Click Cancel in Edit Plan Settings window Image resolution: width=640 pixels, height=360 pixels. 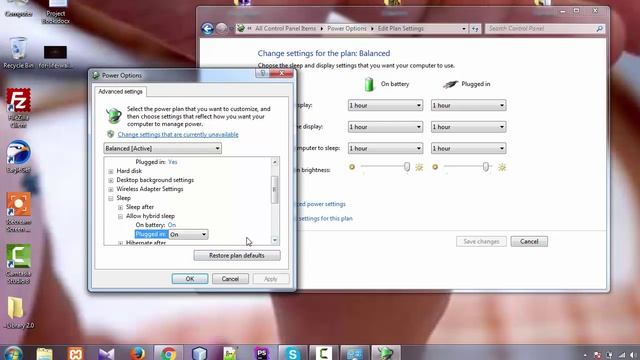[529, 241]
